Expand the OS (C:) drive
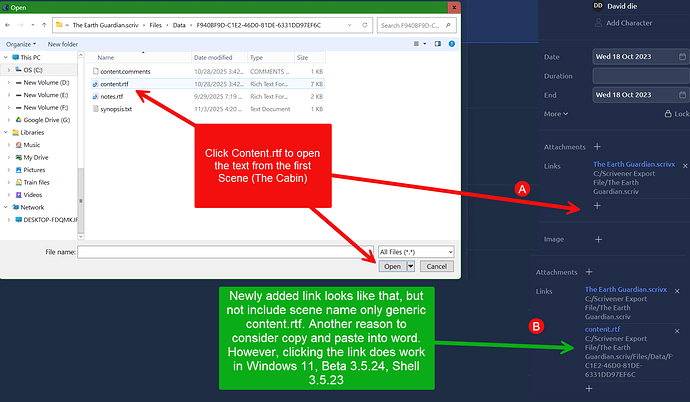The width and height of the screenshot is (690, 402). pos(8,70)
